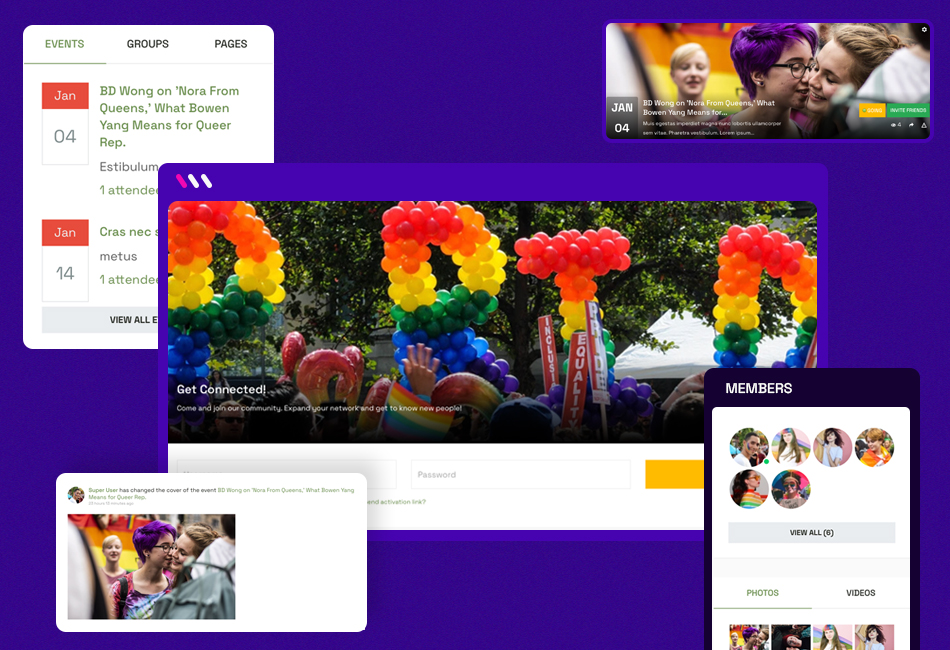Click the share arrow icon on the event card

(911, 125)
